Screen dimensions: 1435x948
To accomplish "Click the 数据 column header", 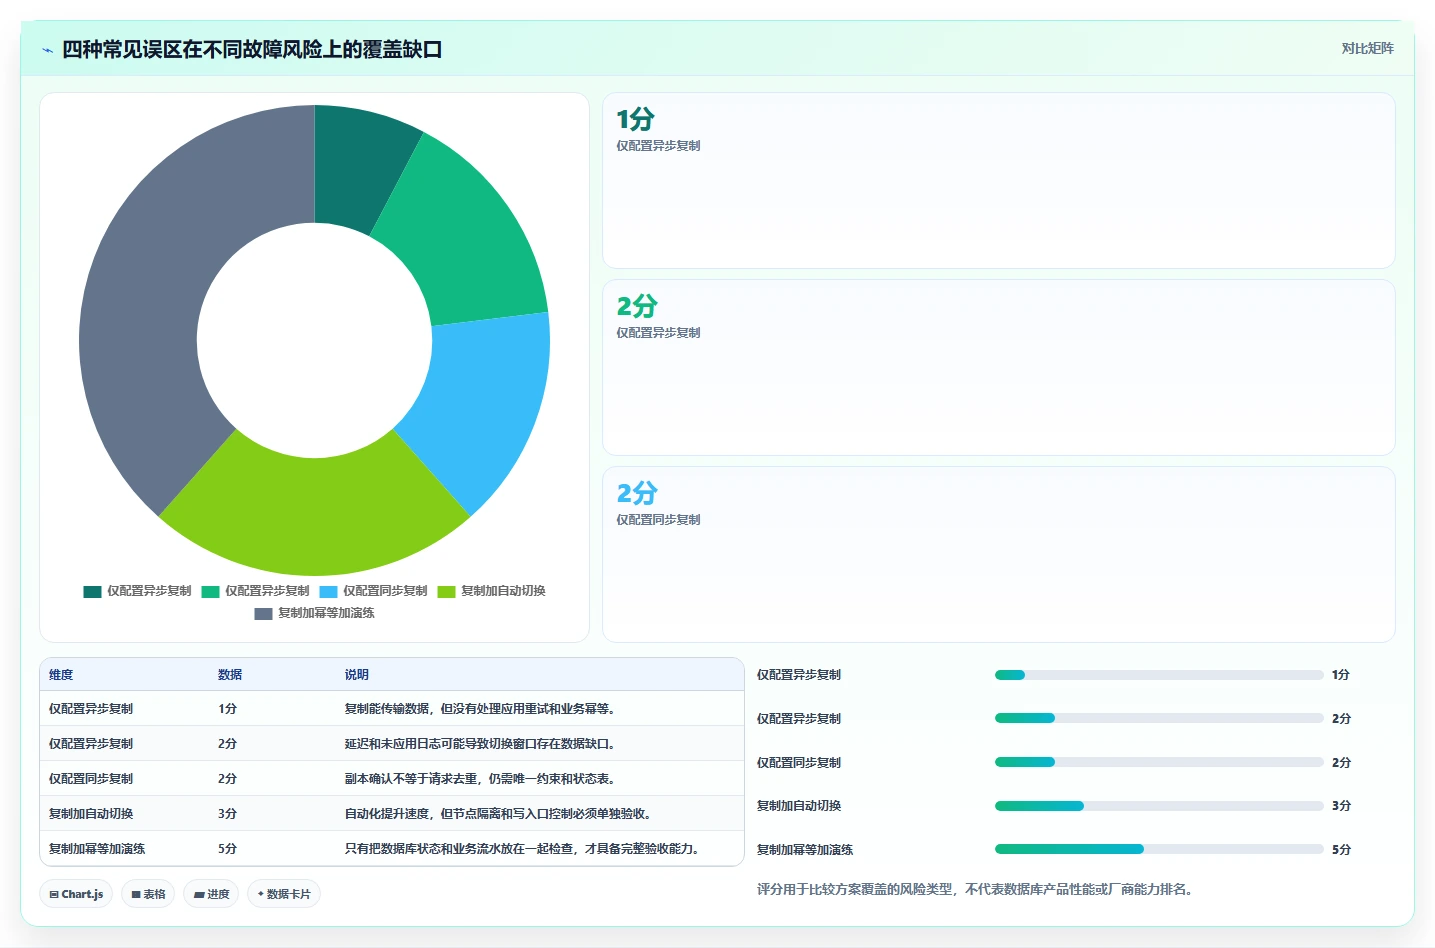I will [x=230, y=675].
